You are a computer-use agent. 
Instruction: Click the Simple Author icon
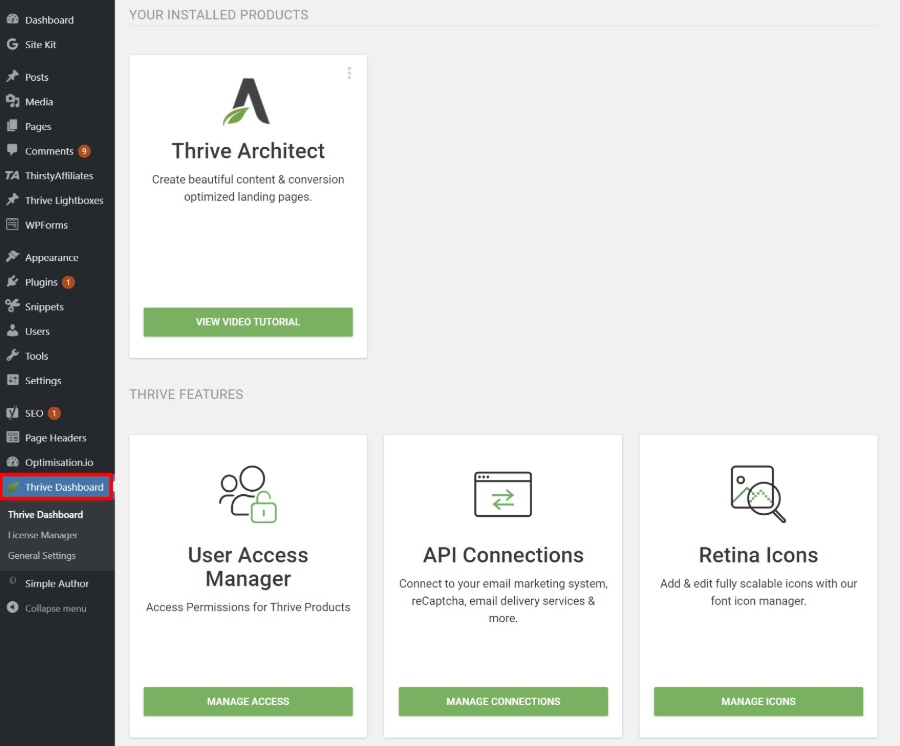(x=13, y=581)
